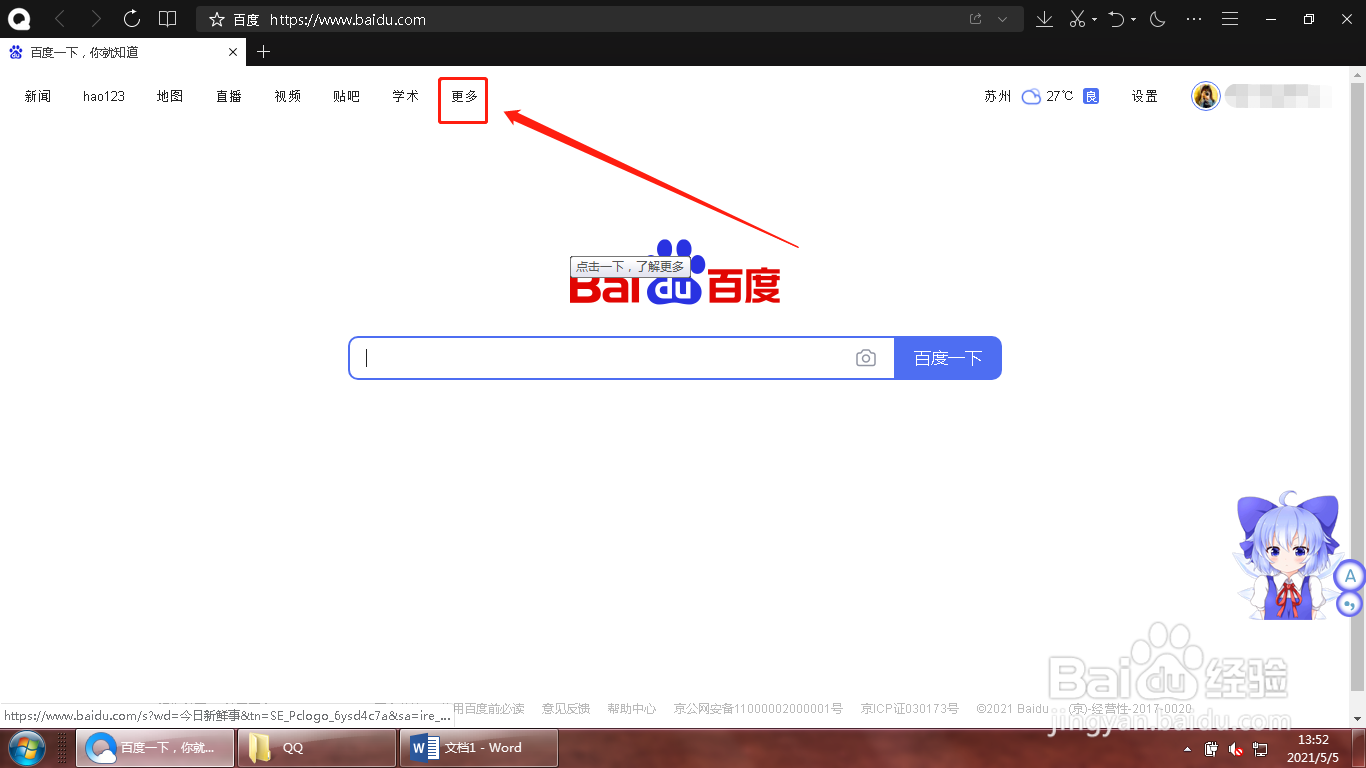
Task: Click the muted volume tray icon
Action: pyautogui.click(x=1236, y=749)
